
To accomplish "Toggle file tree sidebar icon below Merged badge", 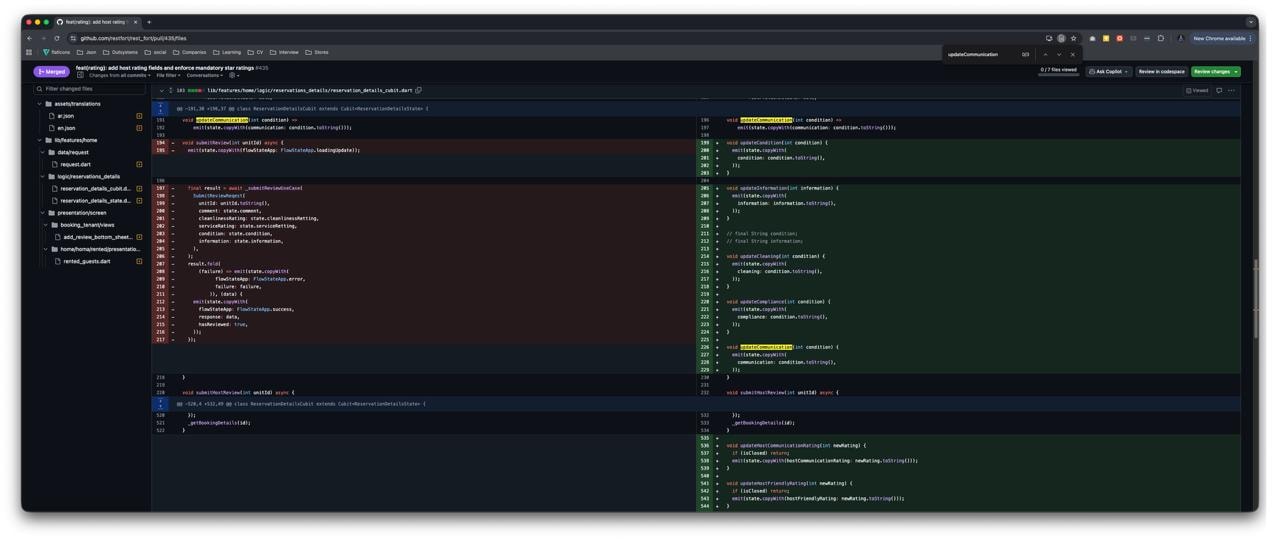I will (x=80, y=75).
